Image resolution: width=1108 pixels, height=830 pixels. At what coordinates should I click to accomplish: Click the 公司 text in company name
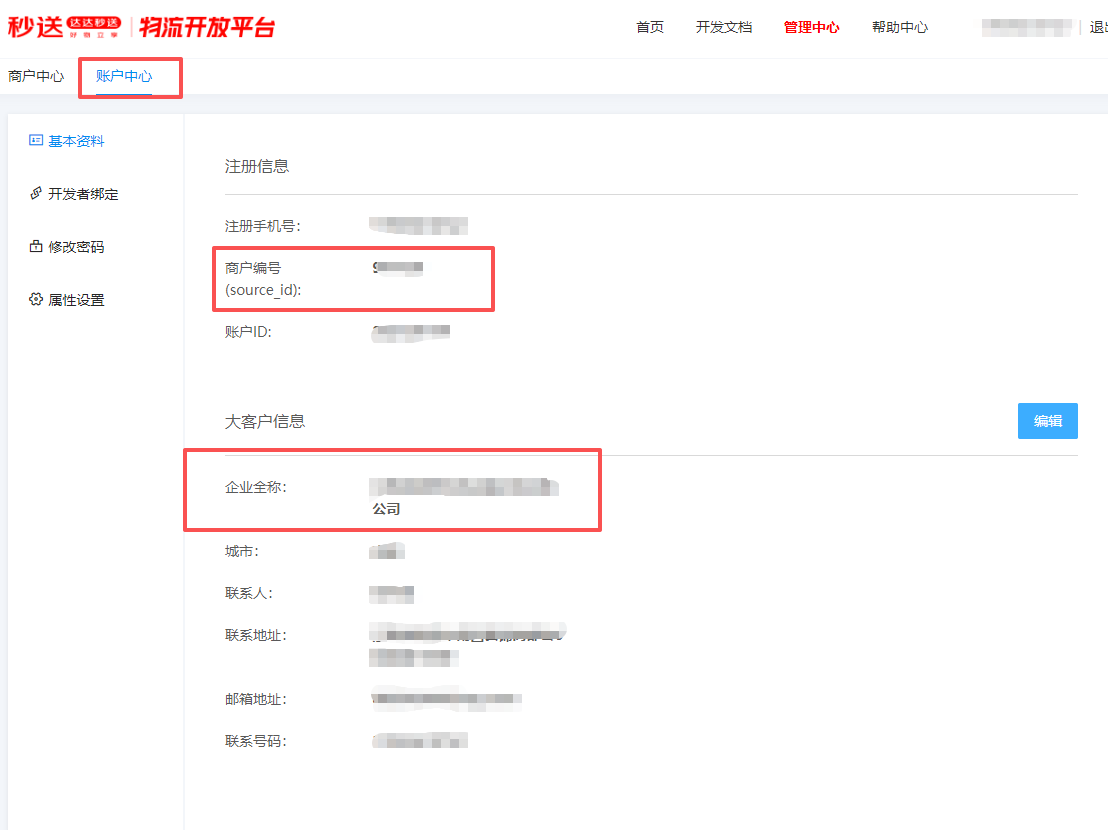[x=386, y=509]
